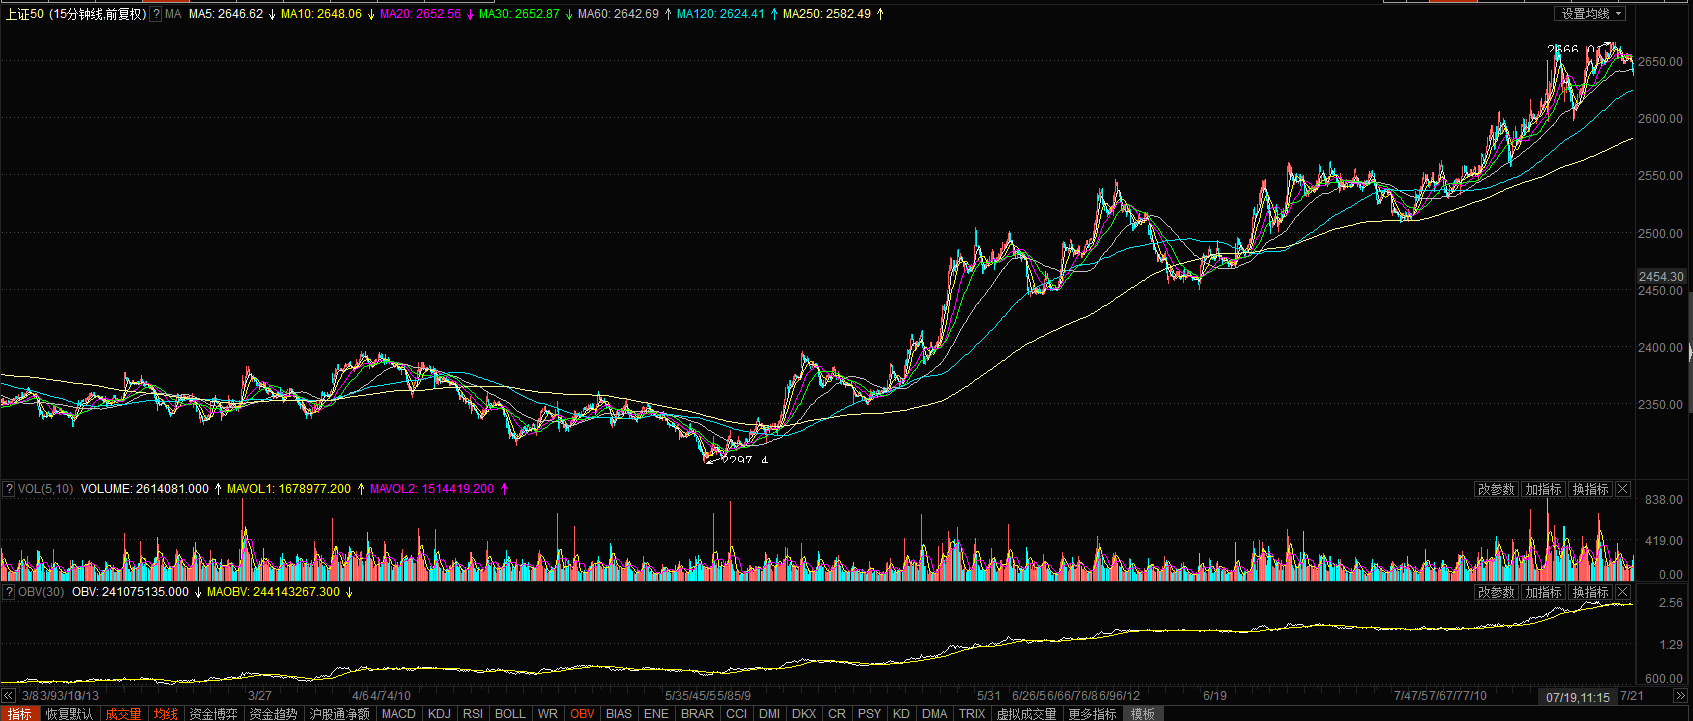Toggle the 均线 overlay
The image size is (1693, 721).
coord(165,714)
